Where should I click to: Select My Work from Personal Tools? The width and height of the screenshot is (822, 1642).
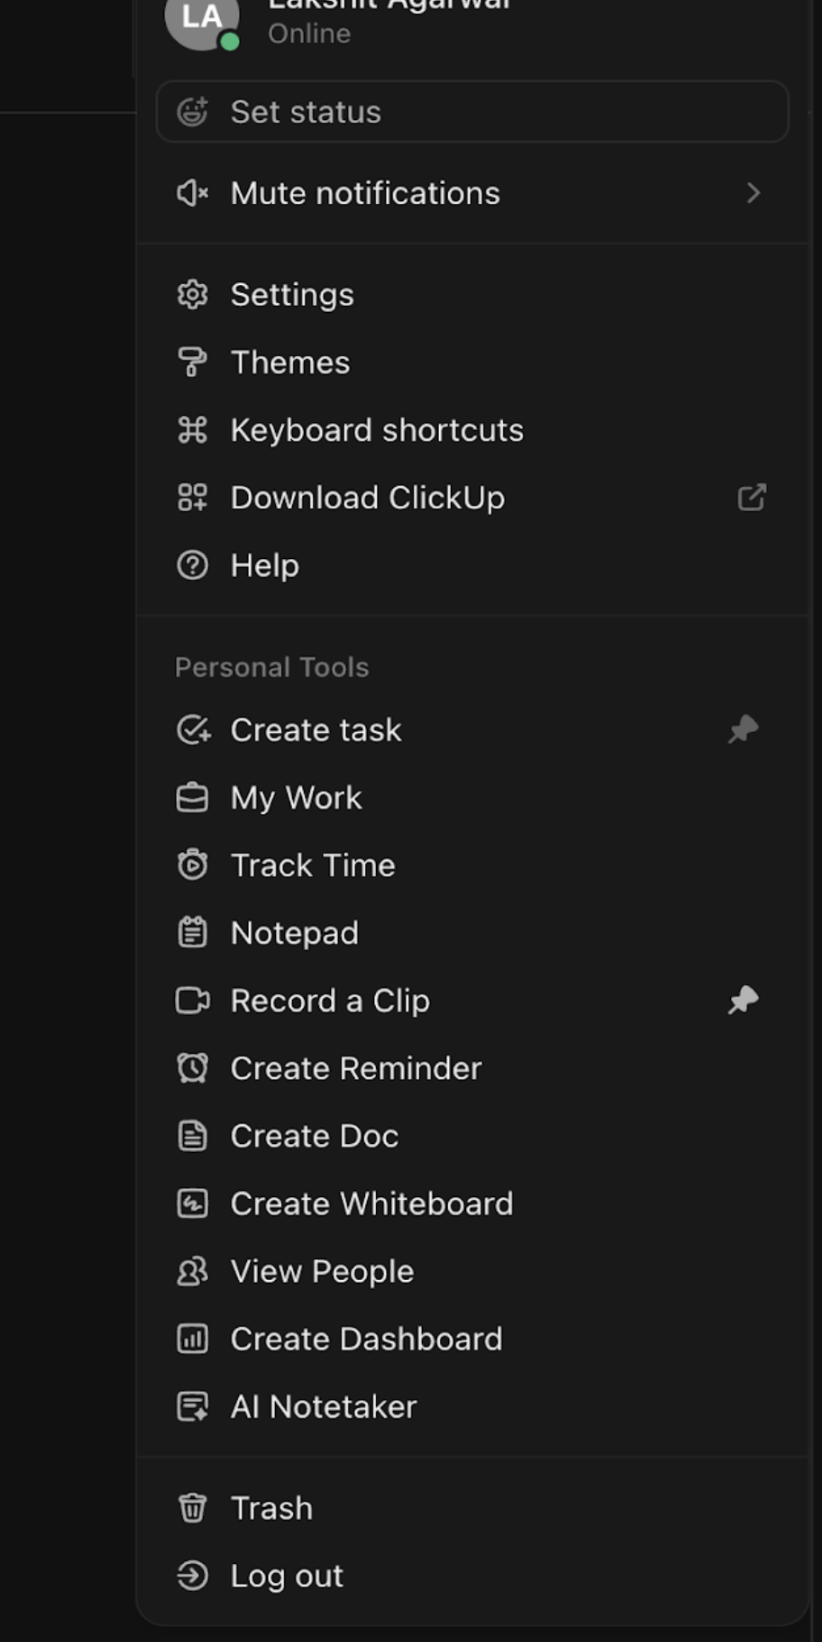296,798
